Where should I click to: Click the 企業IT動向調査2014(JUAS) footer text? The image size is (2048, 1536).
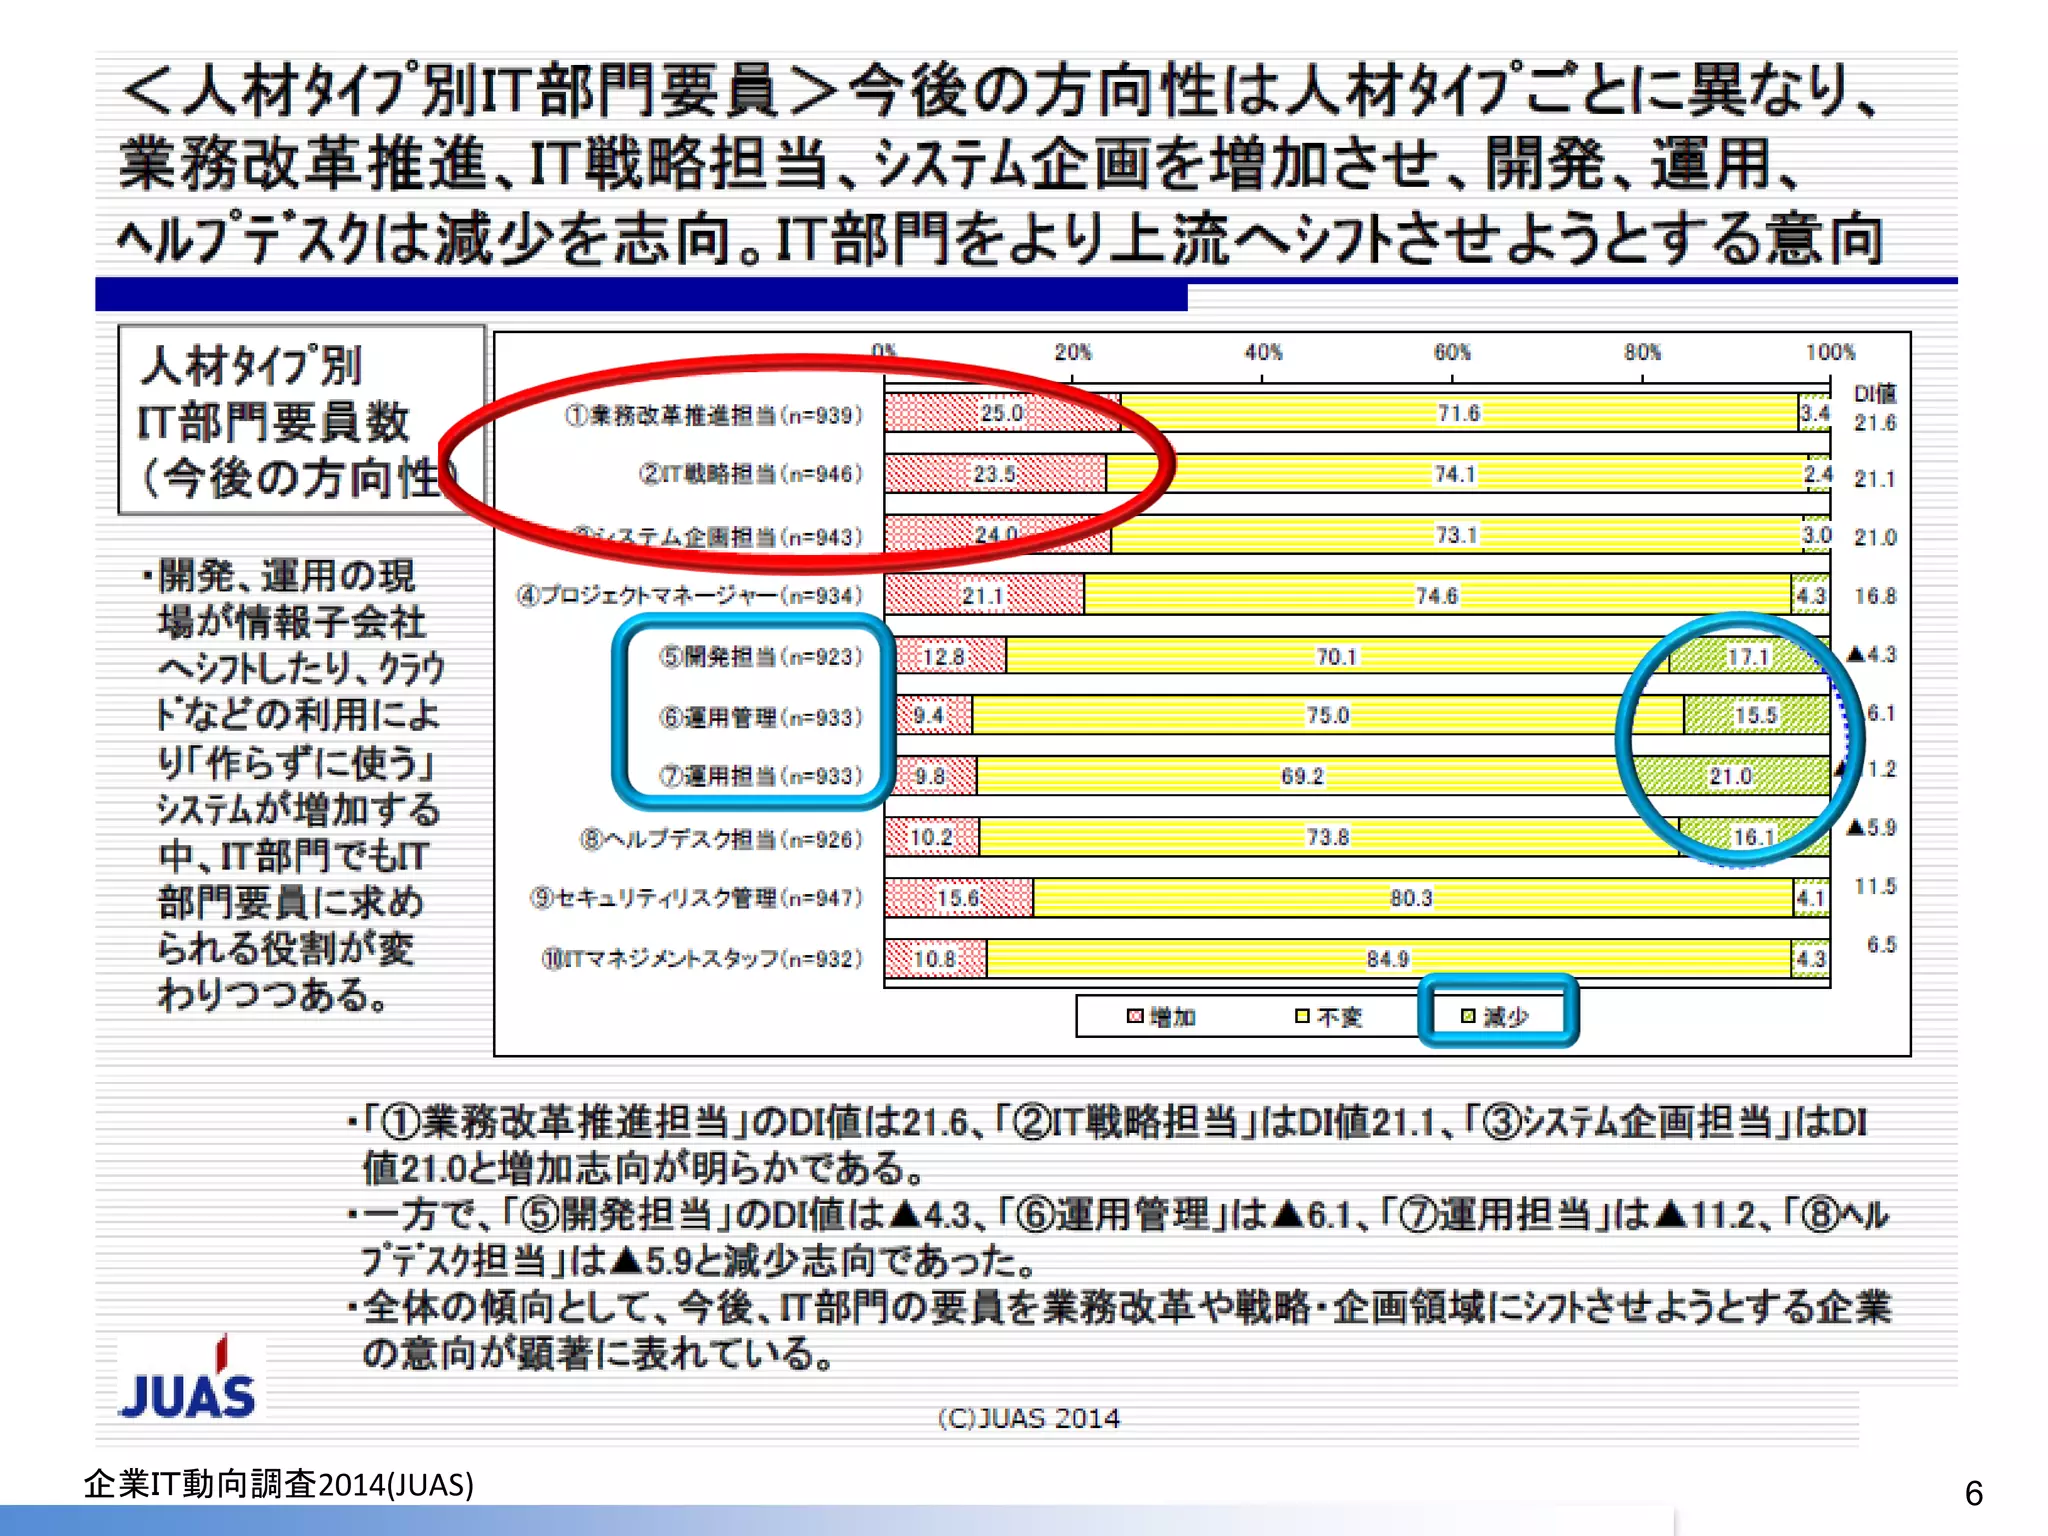pos(279,1484)
